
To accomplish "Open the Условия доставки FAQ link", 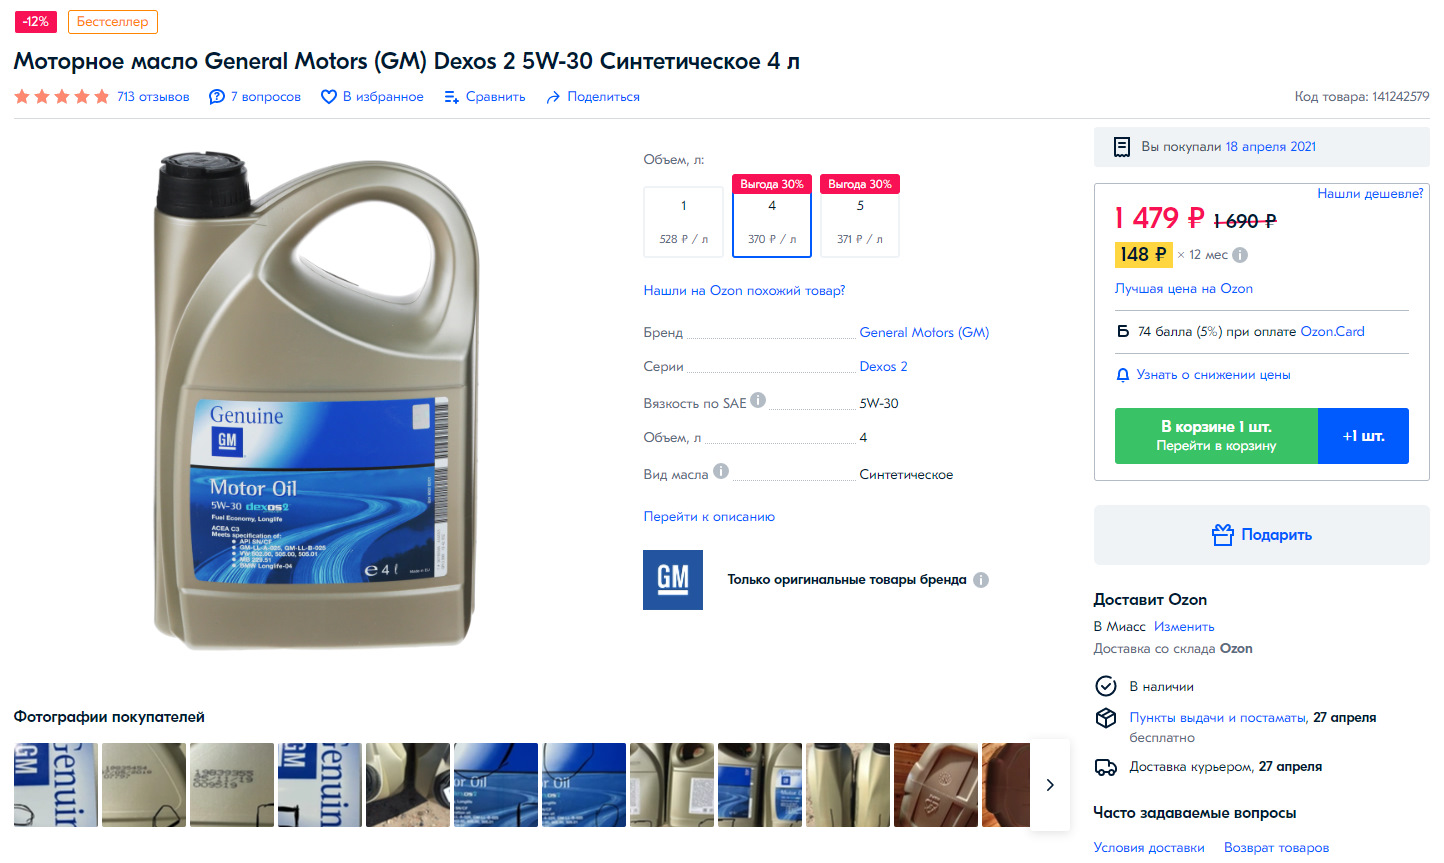I will tap(1148, 848).
